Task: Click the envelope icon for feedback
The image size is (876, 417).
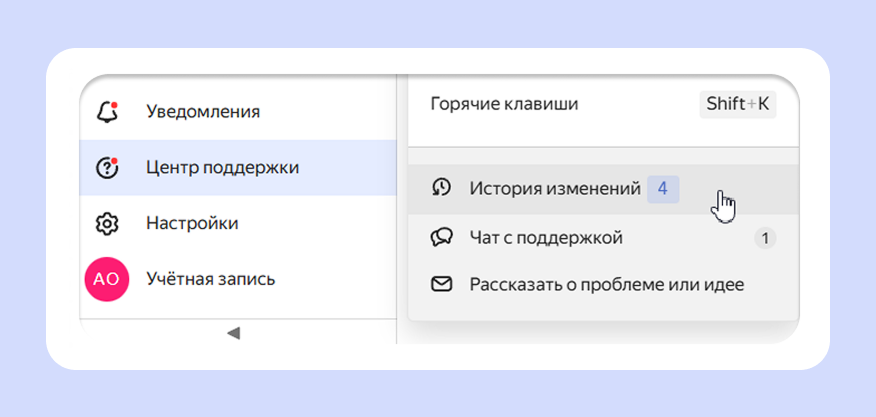Action: 441,285
